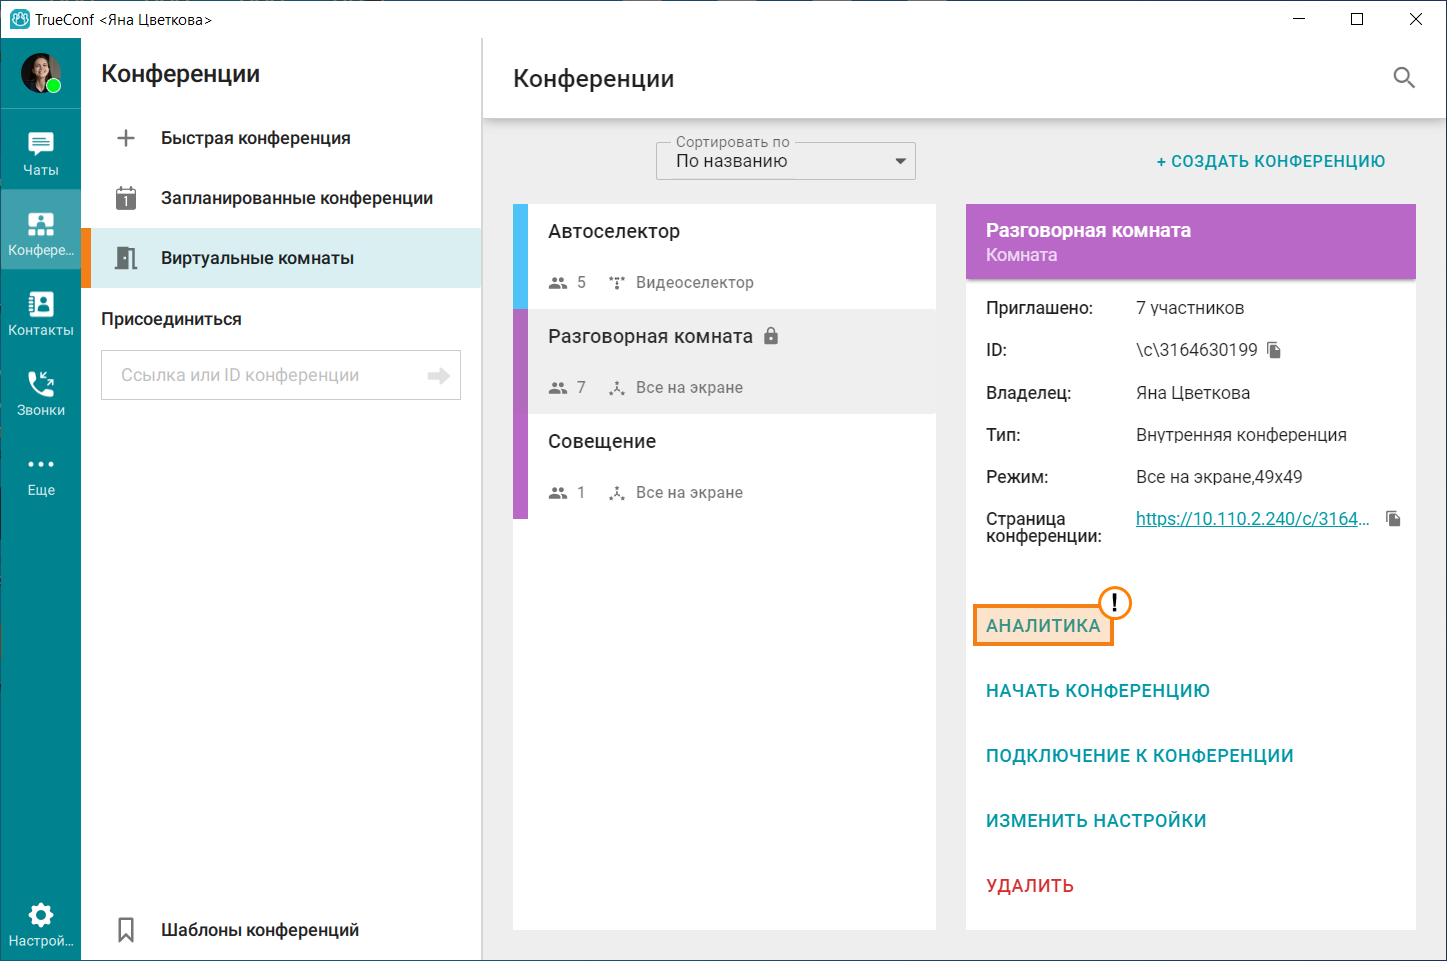Maximize the TrueConf window
Image resolution: width=1447 pixels, height=961 pixels.
(x=1357, y=19)
